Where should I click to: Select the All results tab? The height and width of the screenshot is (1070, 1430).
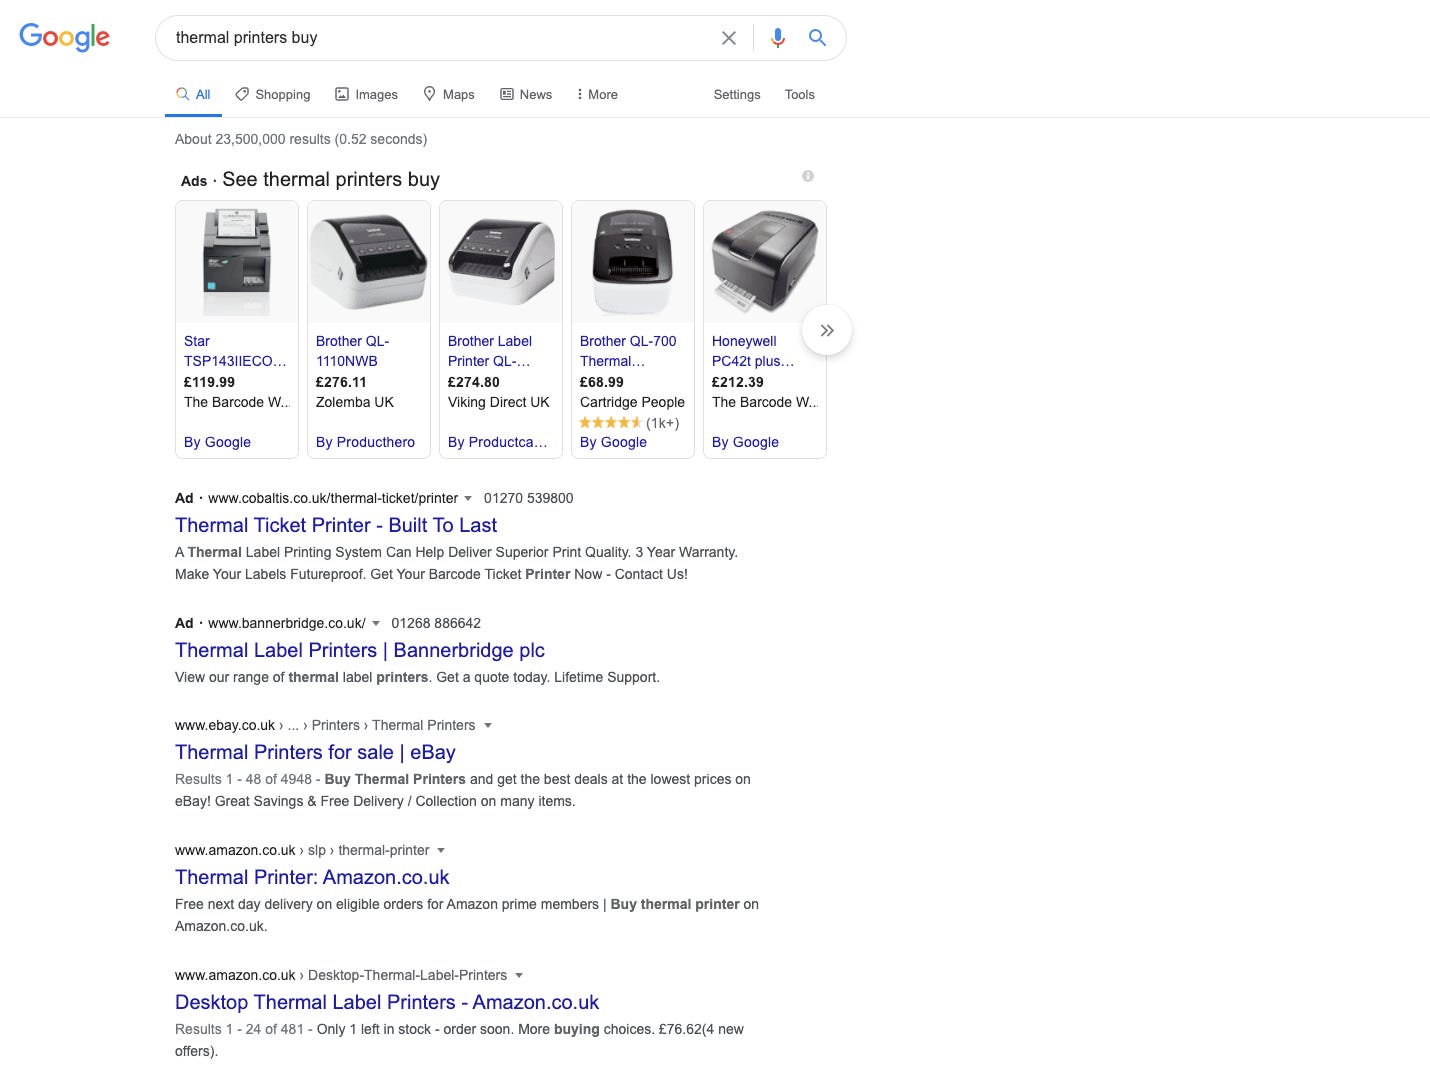[193, 94]
